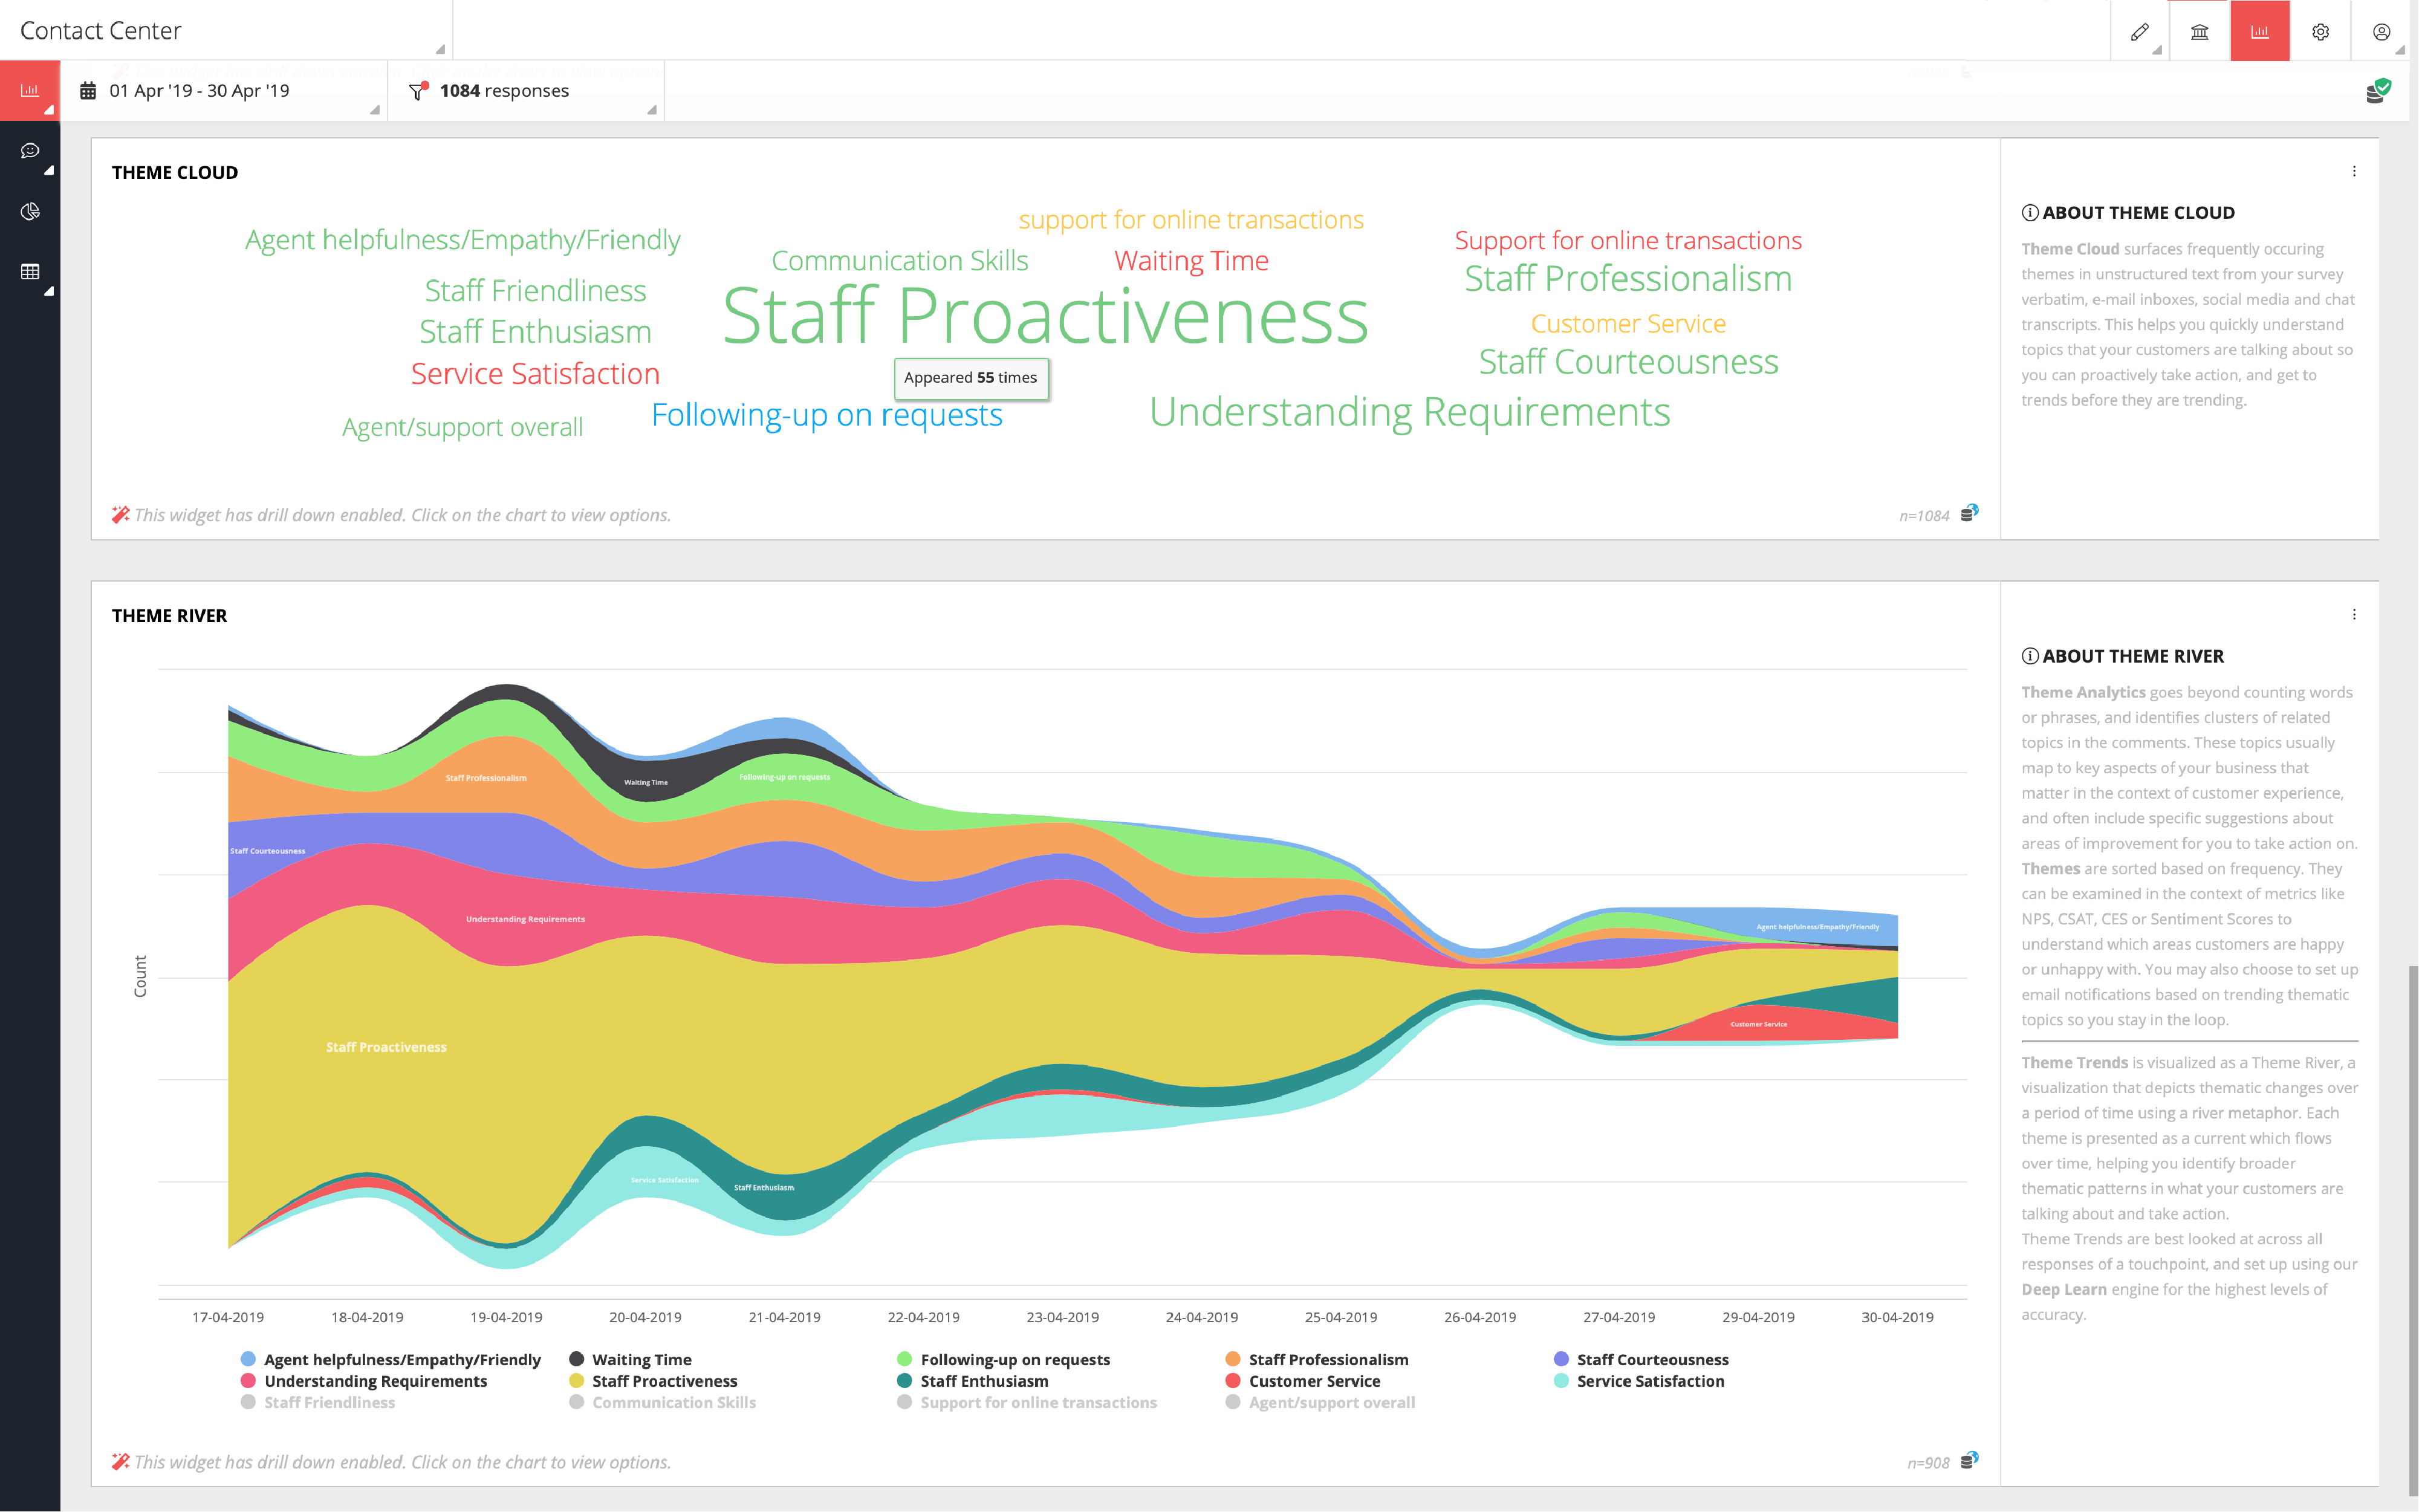Open the chat feedback sidebar icon
The image size is (2419, 1512).
(x=30, y=151)
